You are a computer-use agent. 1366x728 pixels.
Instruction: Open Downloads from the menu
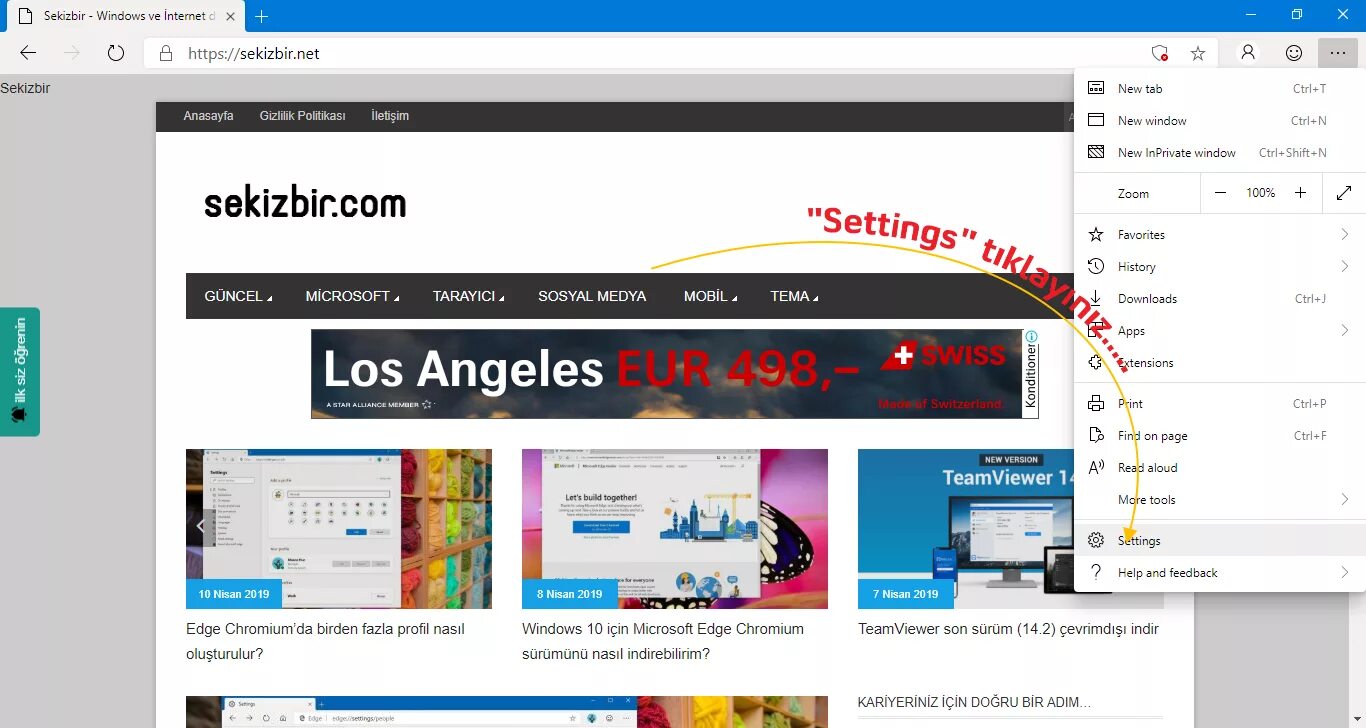tap(1220, 299)
